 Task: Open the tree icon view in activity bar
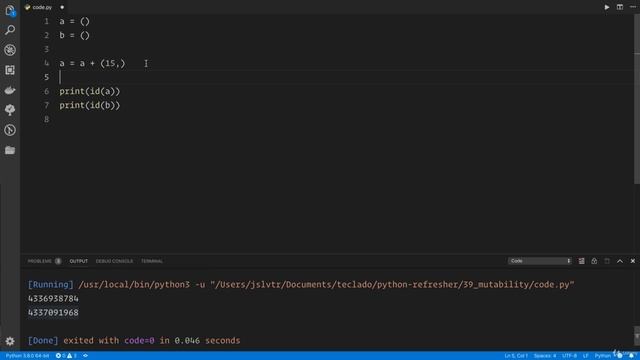tap(10, 110)
